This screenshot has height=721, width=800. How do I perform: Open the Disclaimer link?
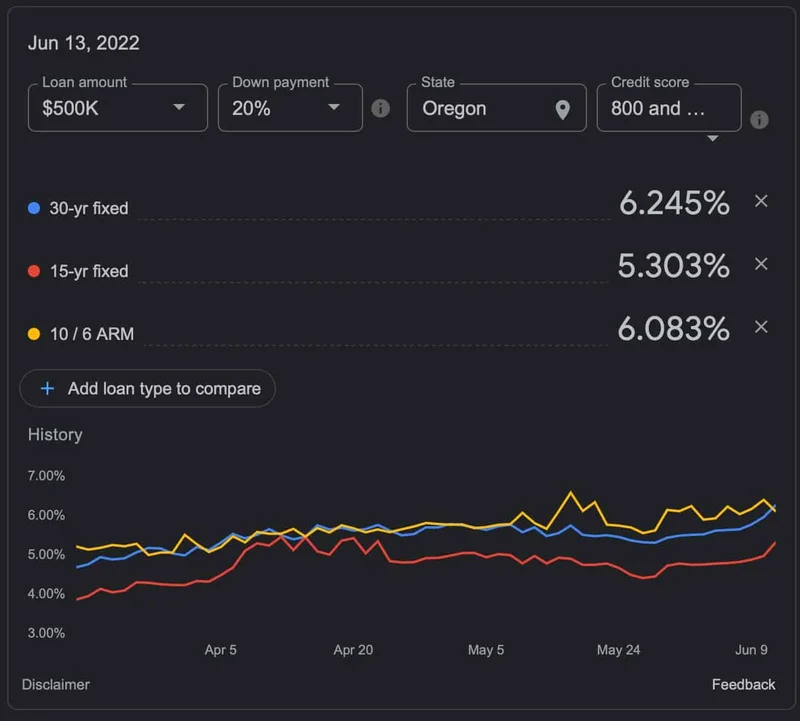coord(57,685)
